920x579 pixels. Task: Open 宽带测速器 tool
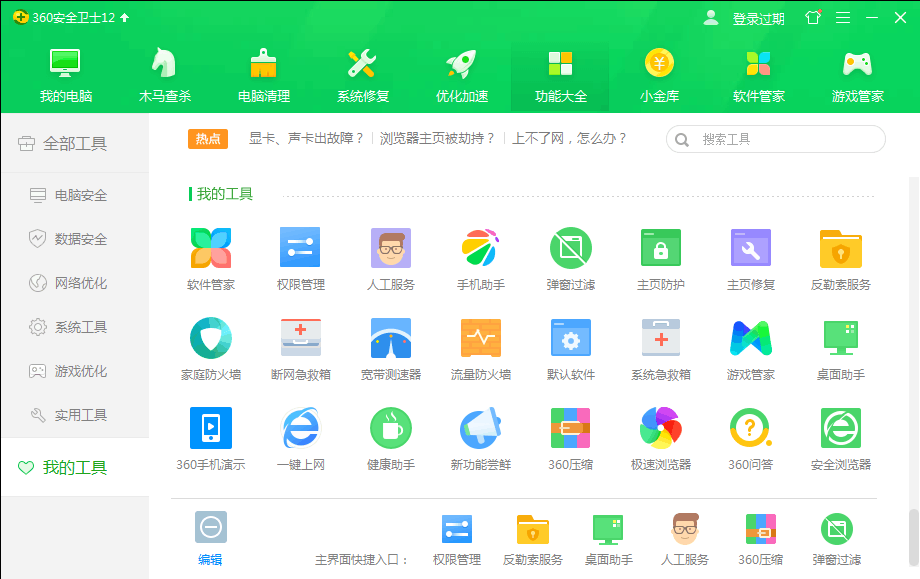[x=391, y=338]
